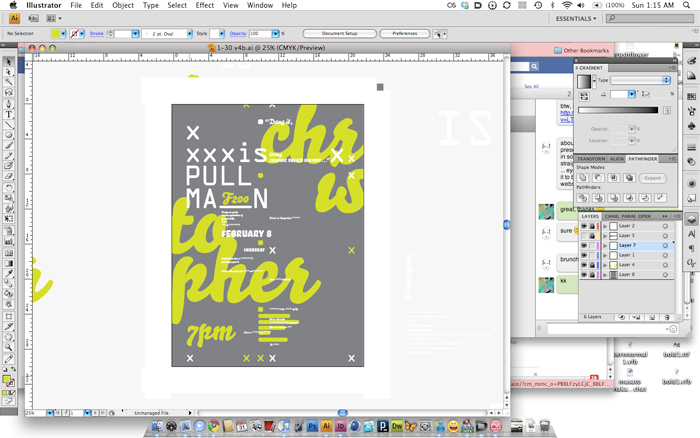The width and height of the screenshot is (700, 438).
Task: Click the reverse gradient icon
Action: point(584,96)
